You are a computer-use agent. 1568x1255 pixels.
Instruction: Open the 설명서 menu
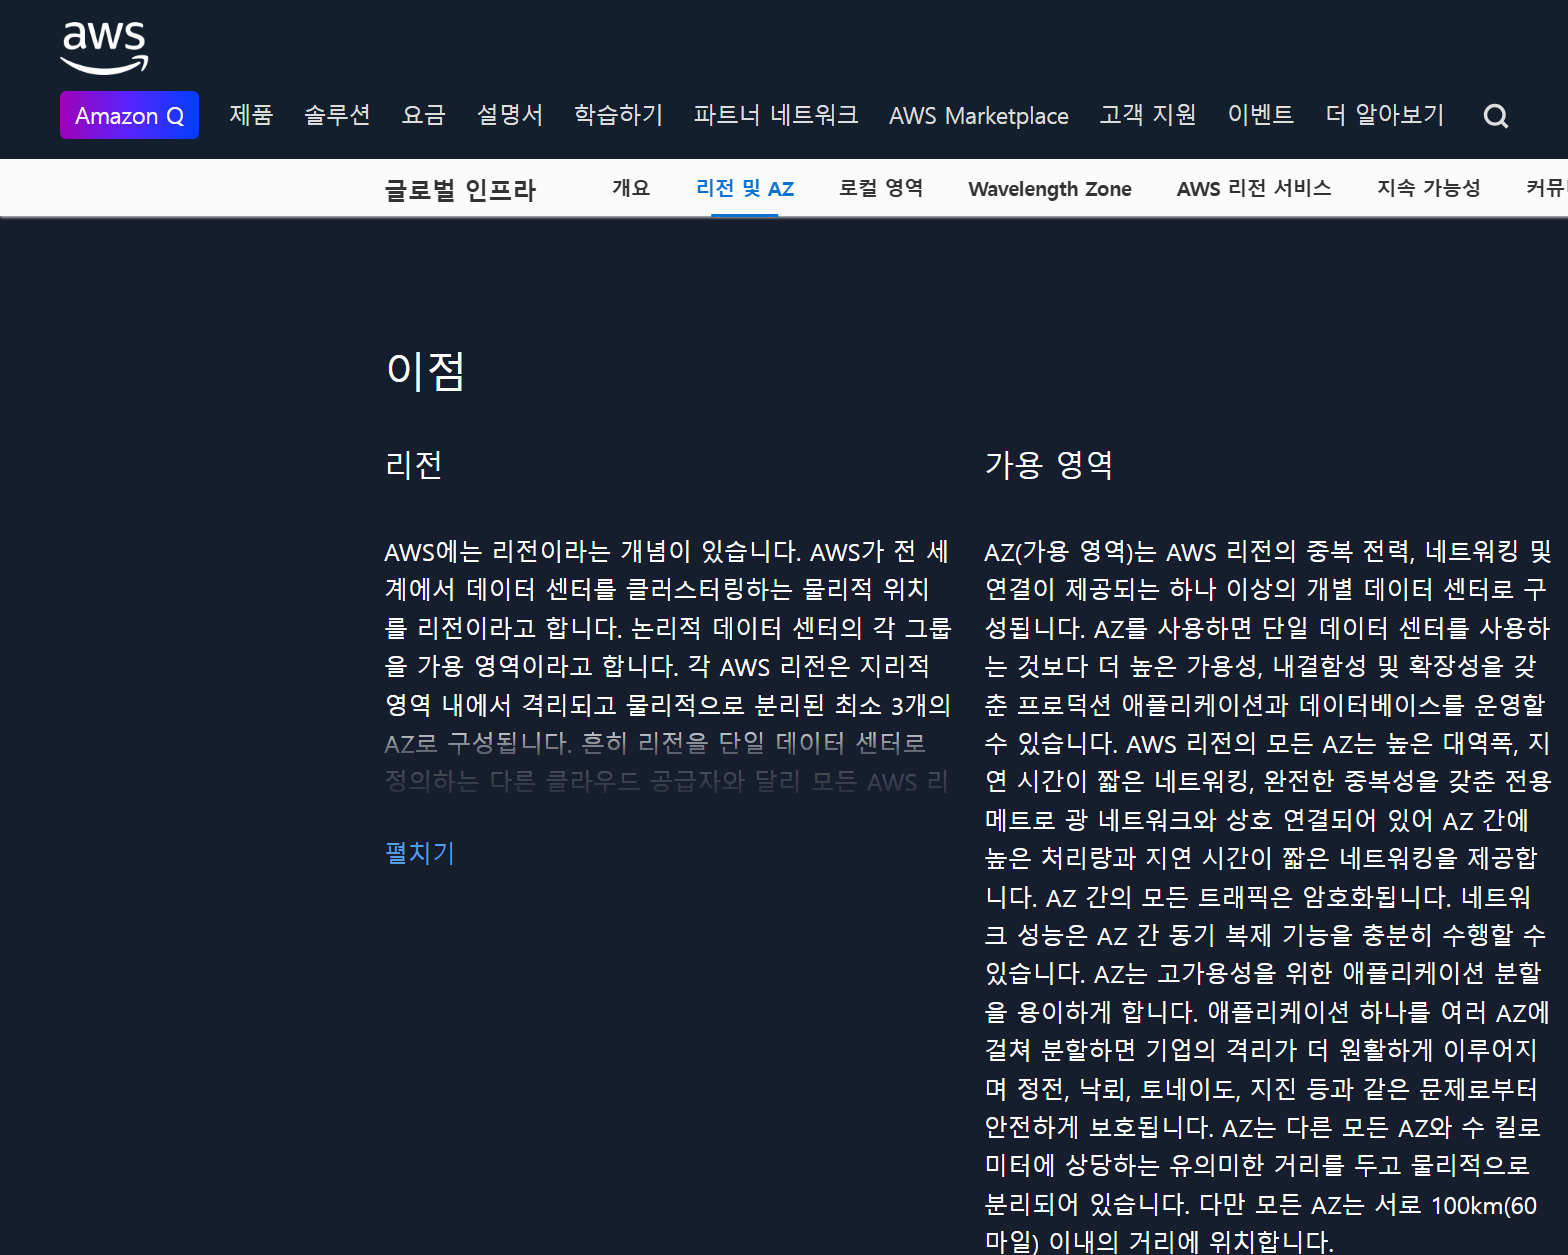(x=509, y=115)
